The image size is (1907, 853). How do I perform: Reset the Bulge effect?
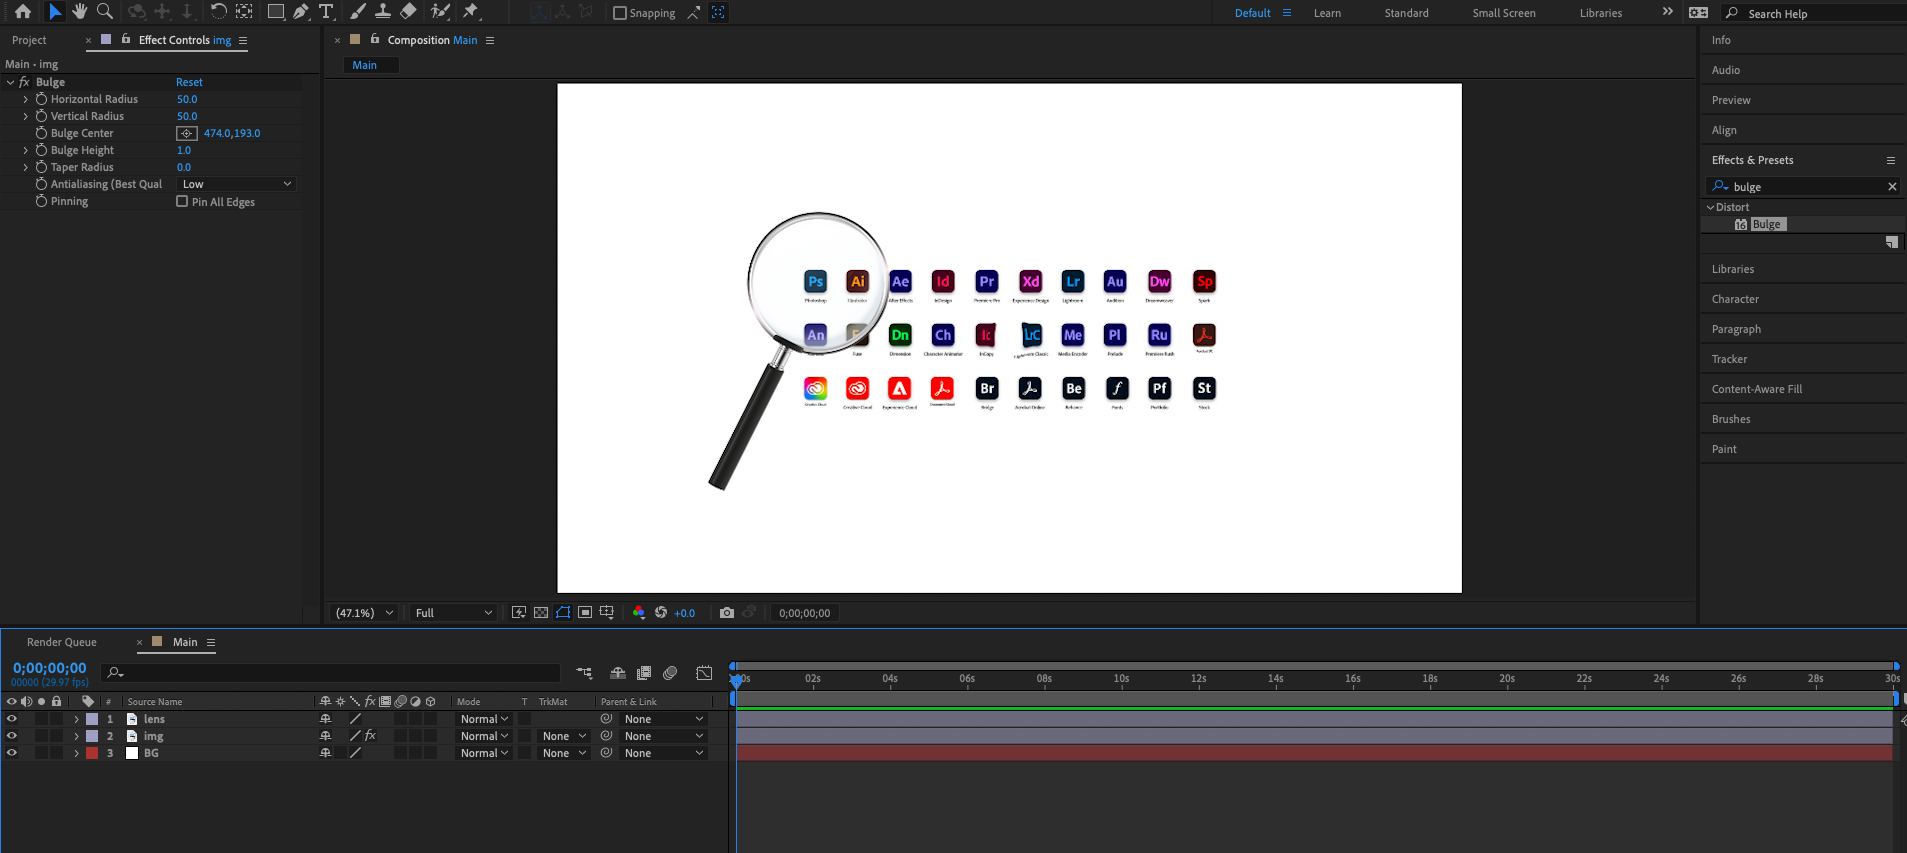(189, 82)
